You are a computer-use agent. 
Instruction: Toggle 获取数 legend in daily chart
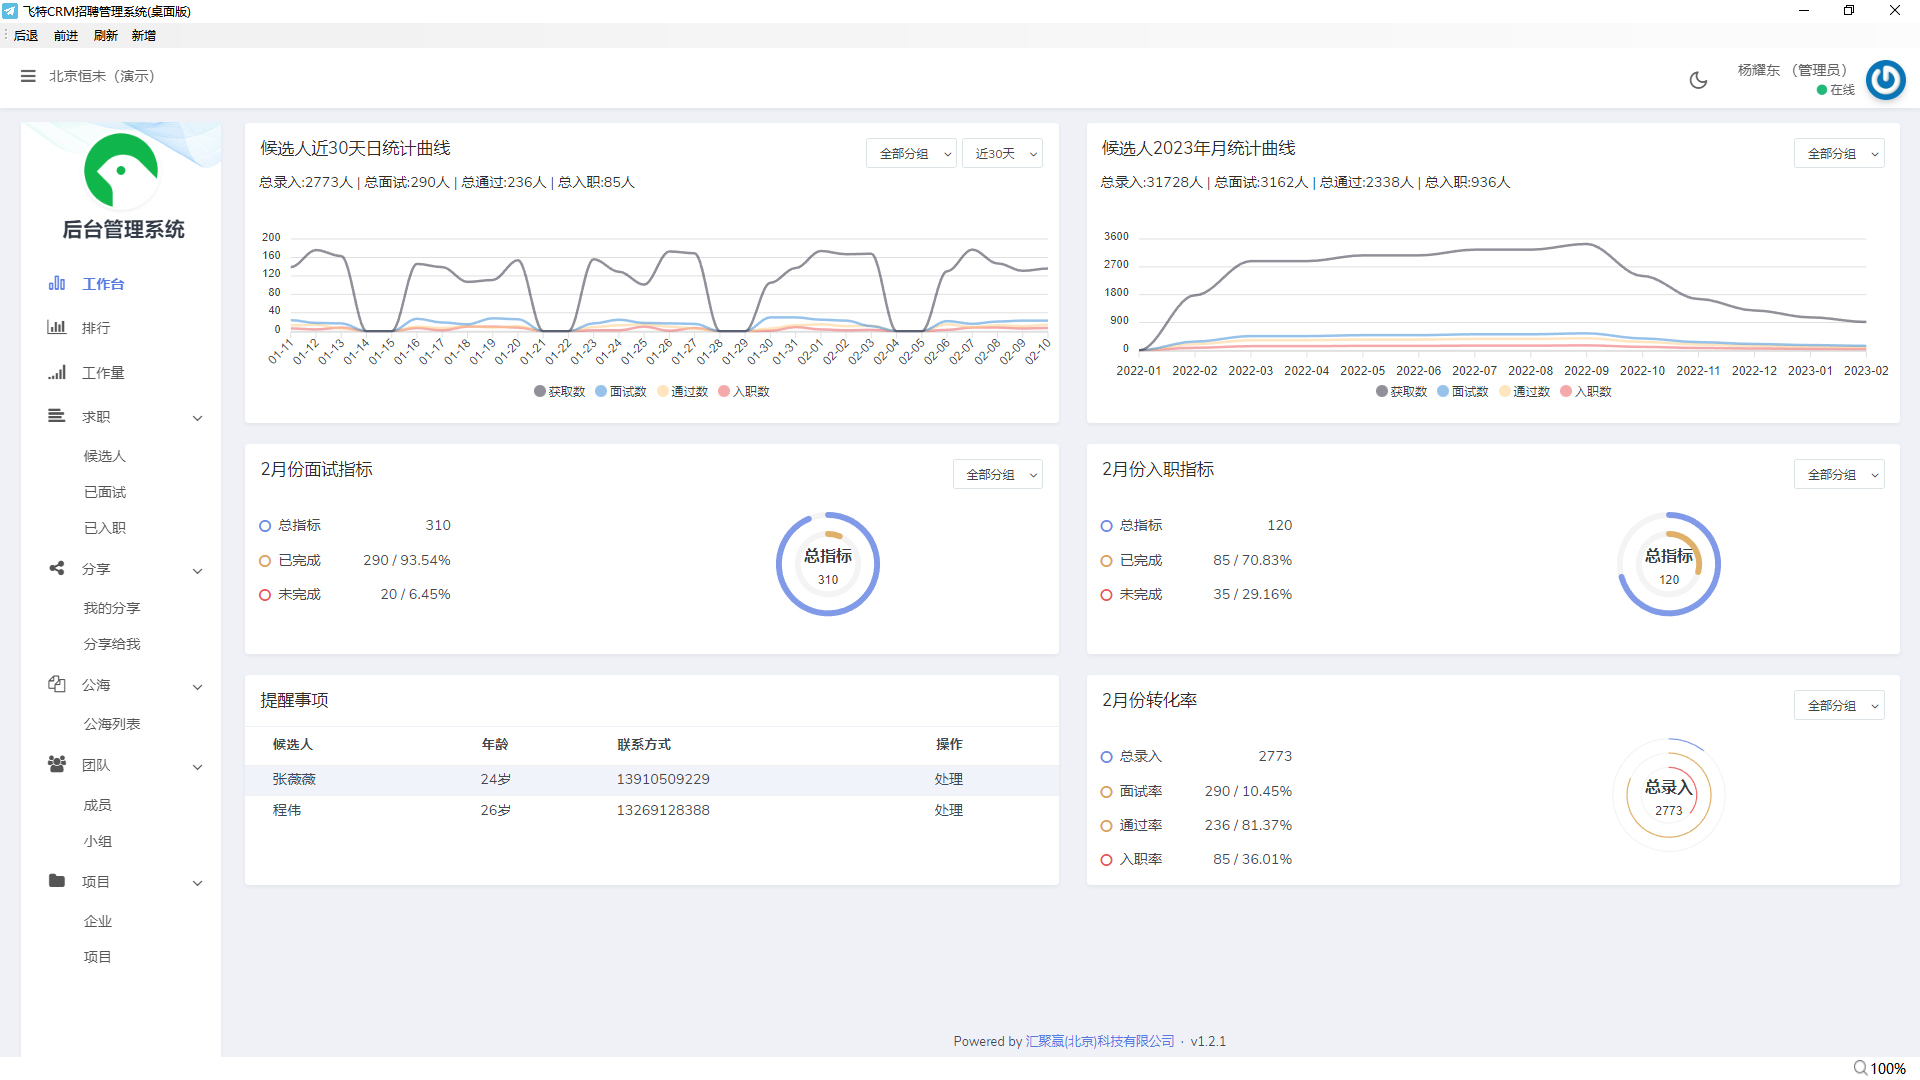560,392
